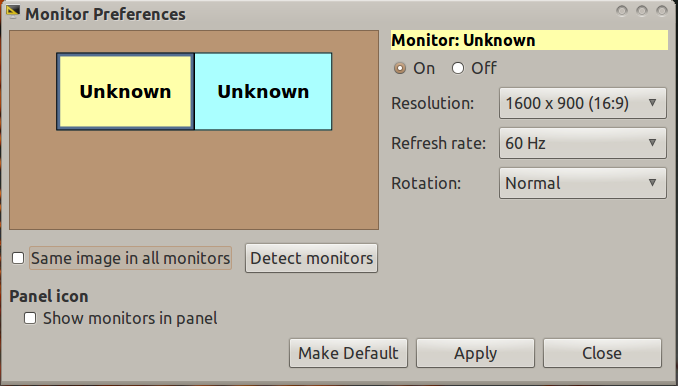Expand the Refresh rate dropdown

(x=582, y=143)
